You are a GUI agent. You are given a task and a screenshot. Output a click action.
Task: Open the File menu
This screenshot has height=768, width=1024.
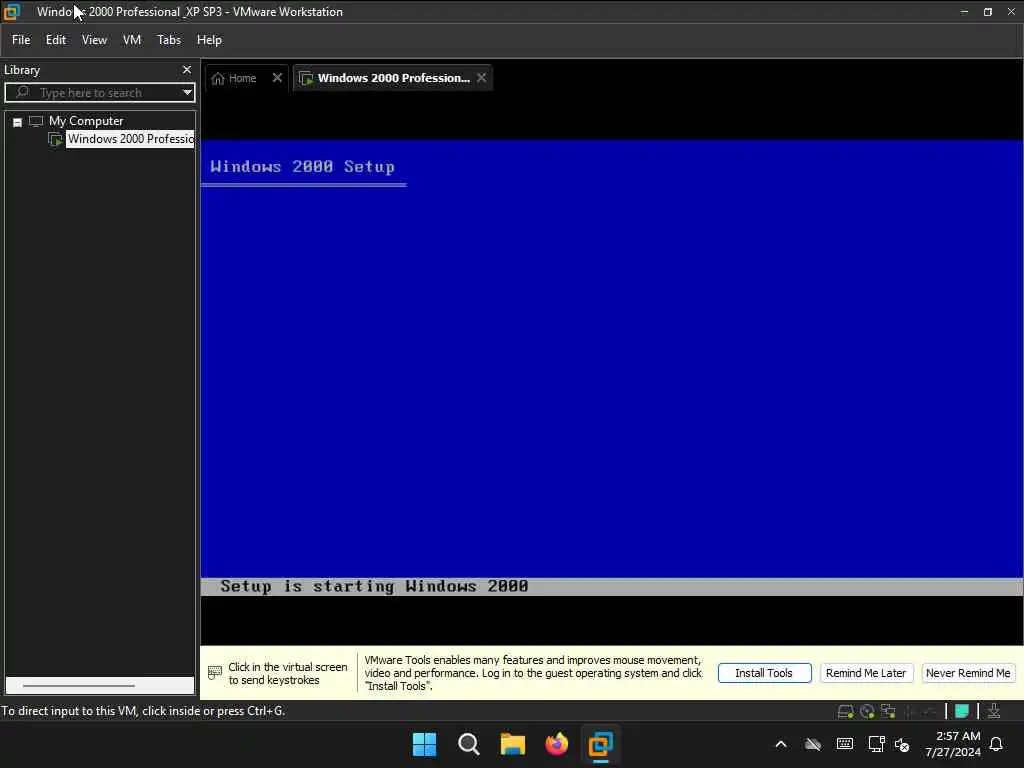[x=21, y=40]
